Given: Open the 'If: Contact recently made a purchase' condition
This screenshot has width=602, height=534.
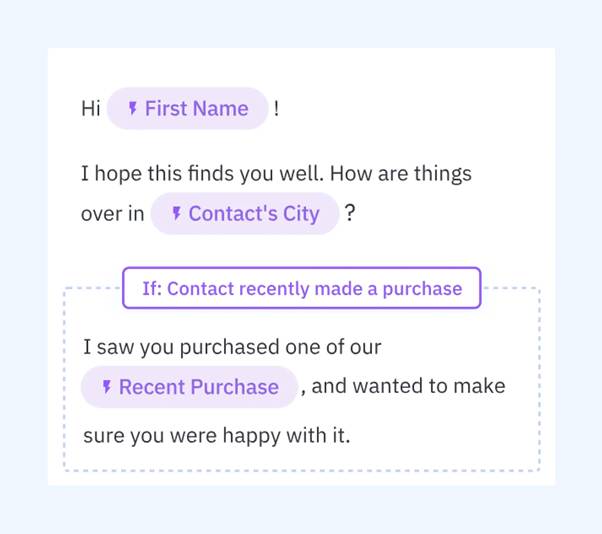Looking at the screenshot, I should click(x=301, y=288).
